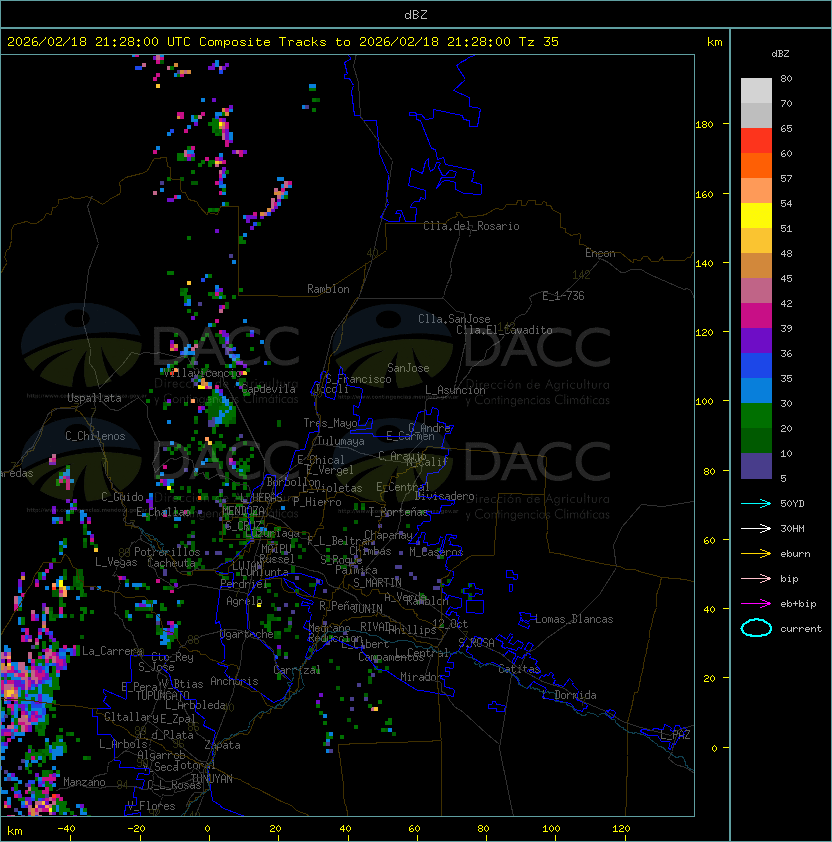
Task: Pick the light gray 80–70 dBZ swatch
Action: tap(756, 91)
